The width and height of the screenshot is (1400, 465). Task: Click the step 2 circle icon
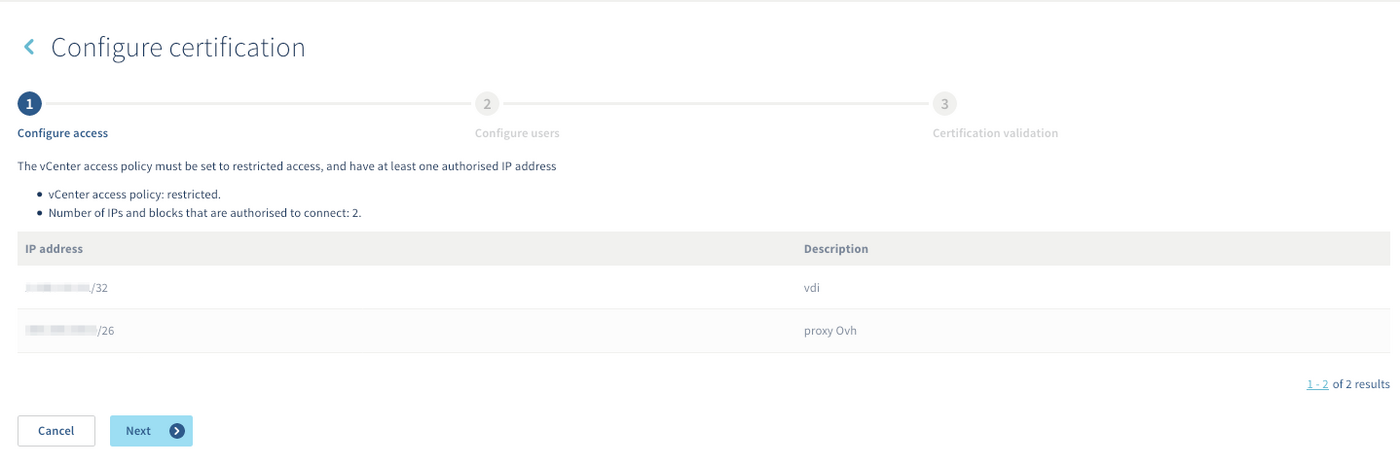point(486,104)
